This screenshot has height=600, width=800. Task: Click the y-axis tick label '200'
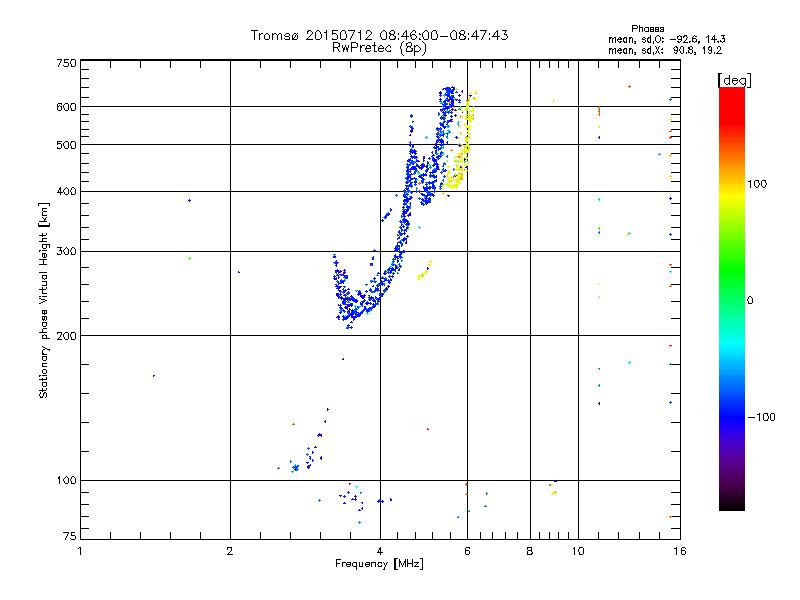pyautogui.click(x=66, y=336)
